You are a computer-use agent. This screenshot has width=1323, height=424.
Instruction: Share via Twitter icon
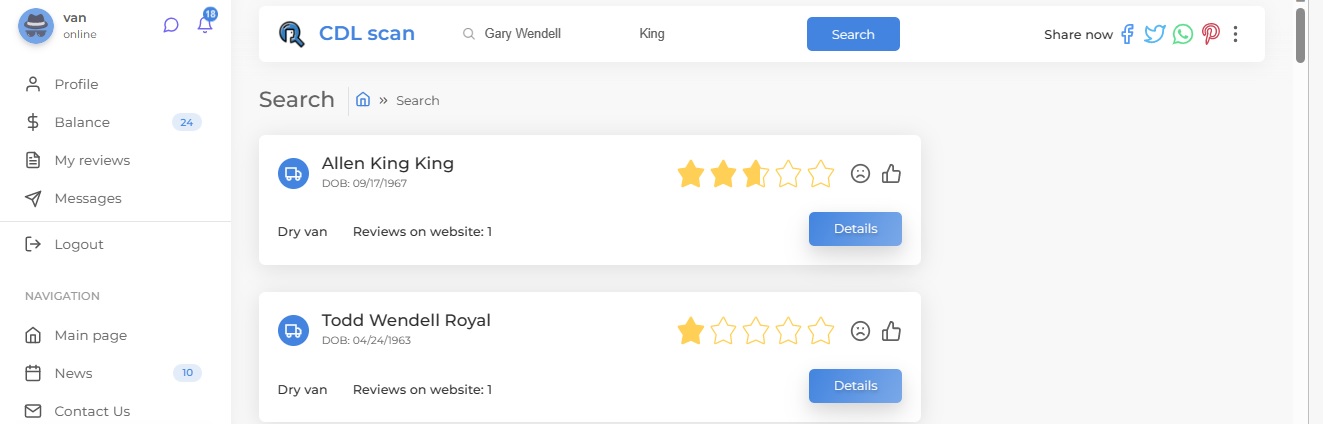click(1155, 34)
